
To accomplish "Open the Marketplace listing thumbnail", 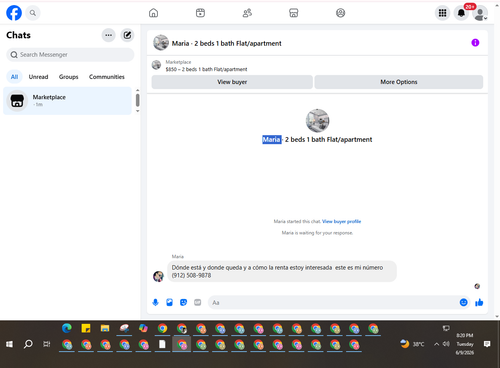I will coord(156,65).
